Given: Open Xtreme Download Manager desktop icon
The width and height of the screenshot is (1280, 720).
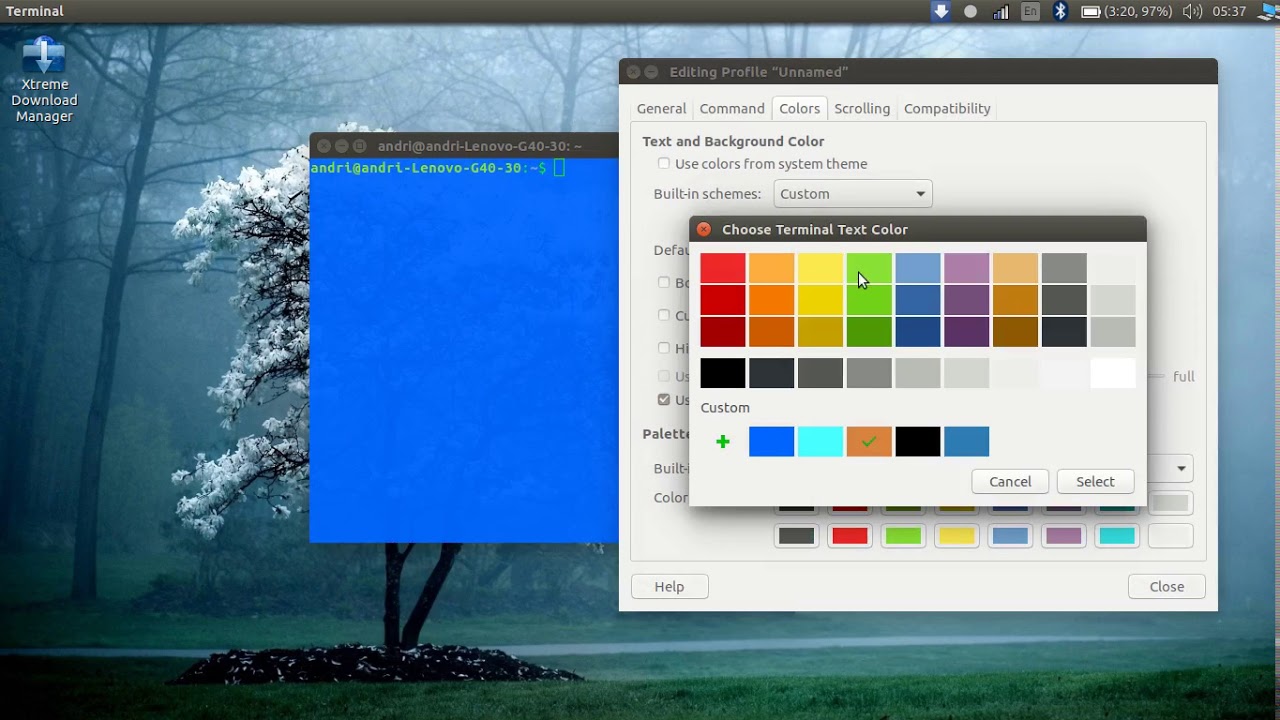Looking at the screenshot, I should 44,80.
